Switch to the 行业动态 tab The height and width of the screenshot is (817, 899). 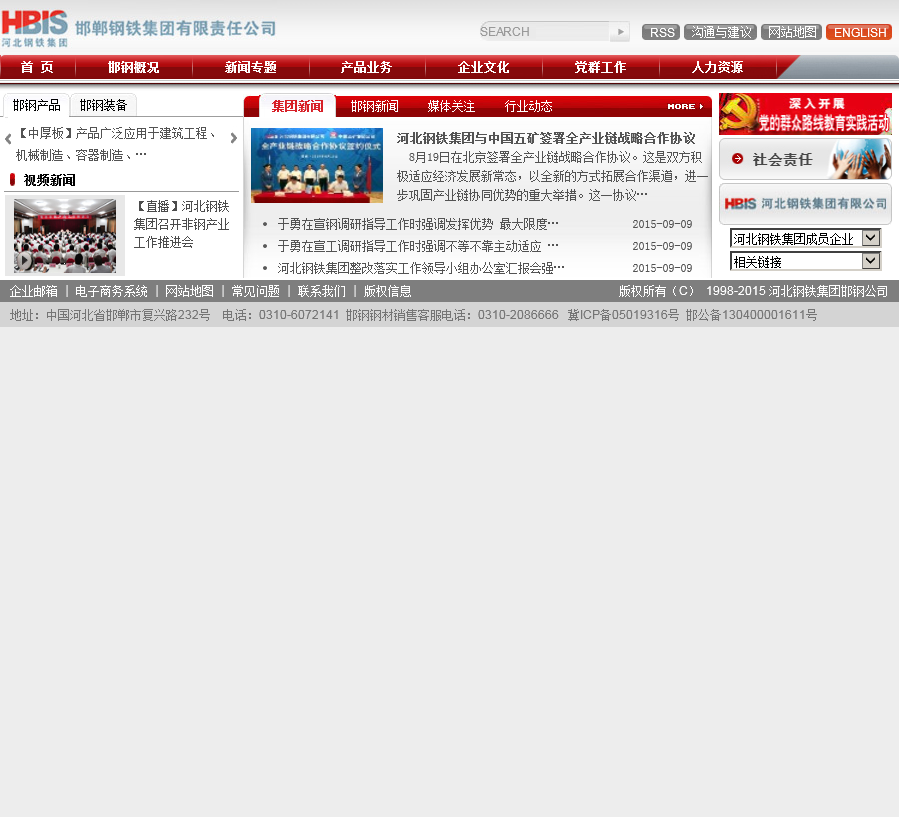pos(528,106)
